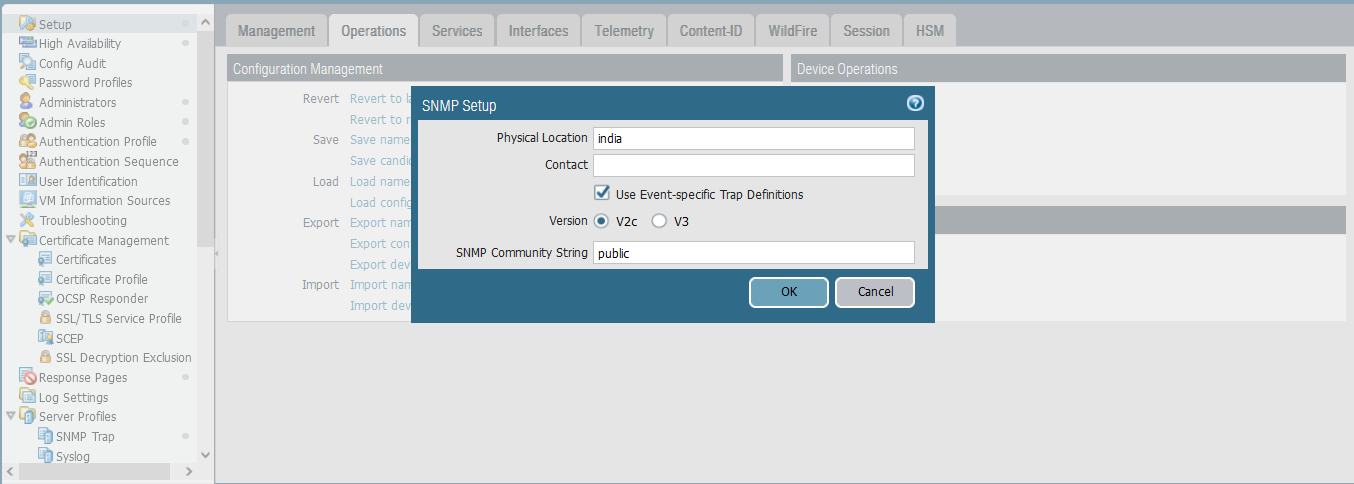Viewport: 1354px width, 484px height.
Task: Select High Availability in the sidebar
Action: pos(80,43)
